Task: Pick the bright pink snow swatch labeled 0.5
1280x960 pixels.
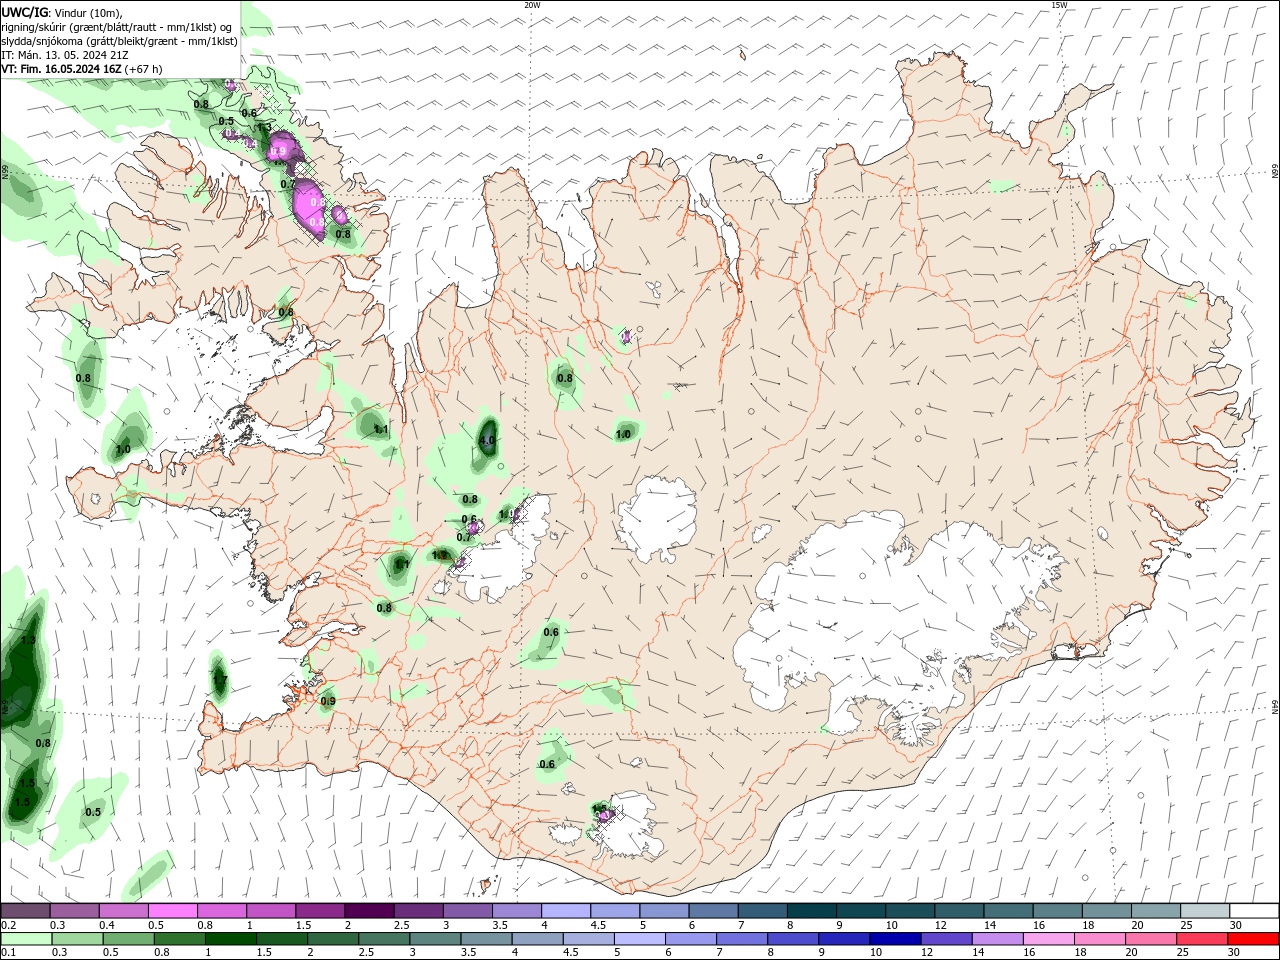Action: click(x=173, y=911)
